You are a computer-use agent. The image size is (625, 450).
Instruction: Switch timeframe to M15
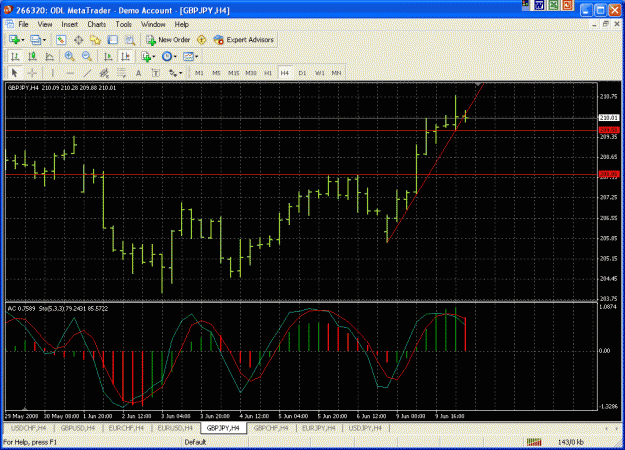233,73
